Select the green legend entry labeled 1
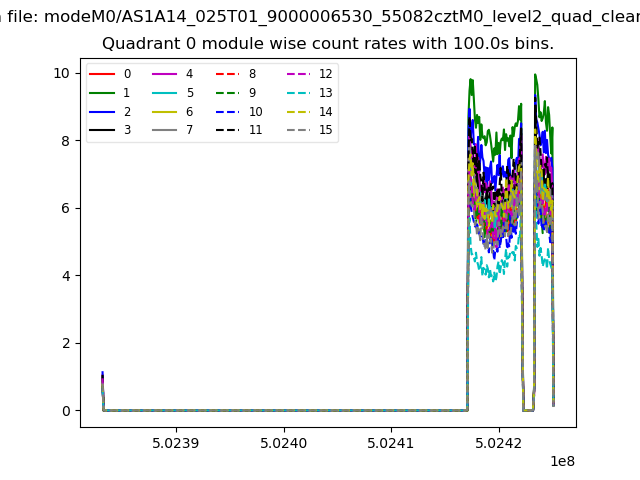Screen dimensions: 640x480 [x=102, y=93]
